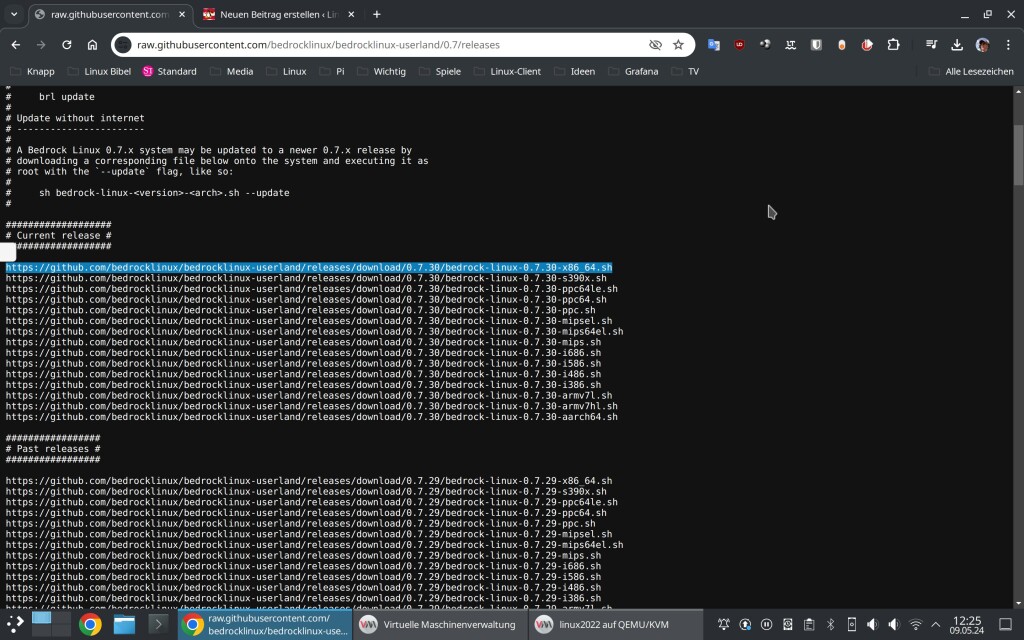Open the clock showing 12:25
The image size is (1024, 640).
(967, 624)
